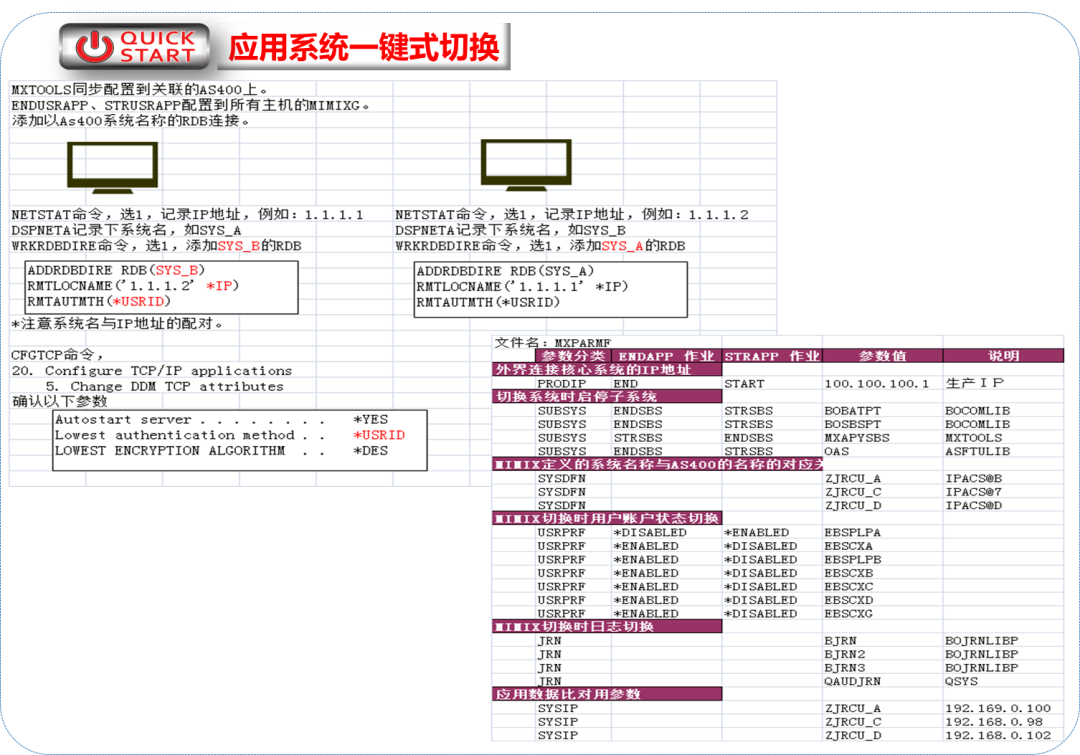The height and width of the screenshot is (755, 1080).
Task: Click the 应用数据比对用参数 section header
Action: pyautogui.click(x=607, y=694)
